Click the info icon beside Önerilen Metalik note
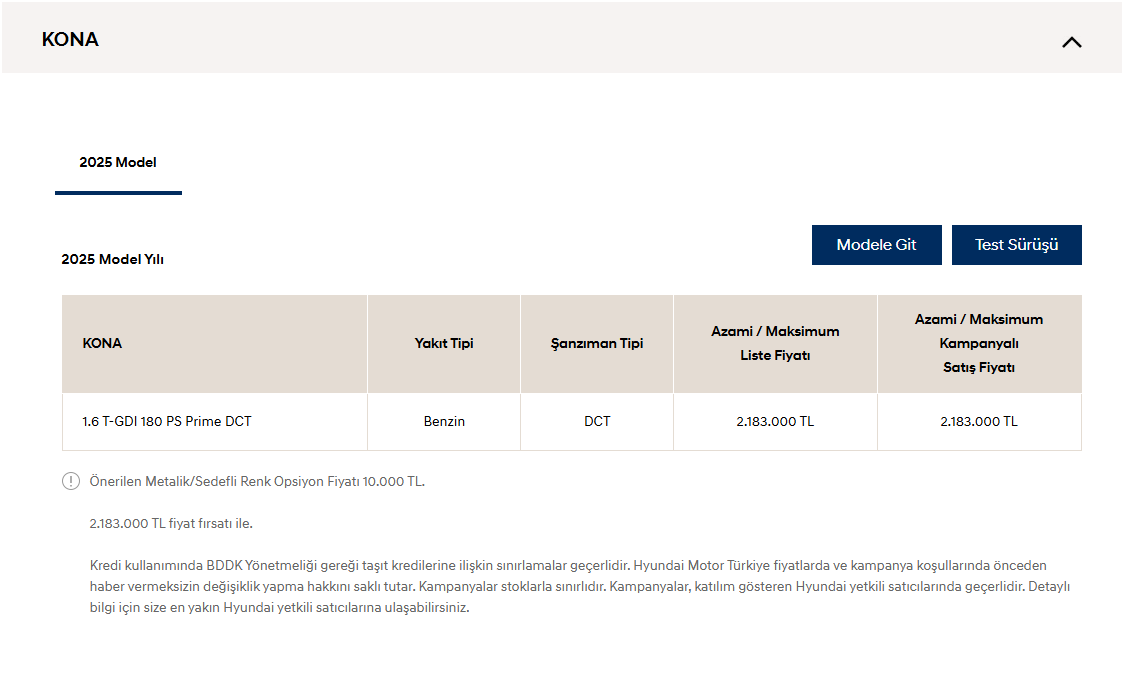Viewport: 1129px width, 675px height. point(71,481)
